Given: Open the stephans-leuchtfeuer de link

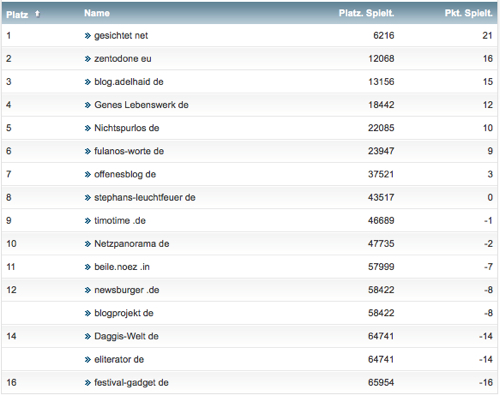Looking at the screenshot, I should (x=145, y=197).
